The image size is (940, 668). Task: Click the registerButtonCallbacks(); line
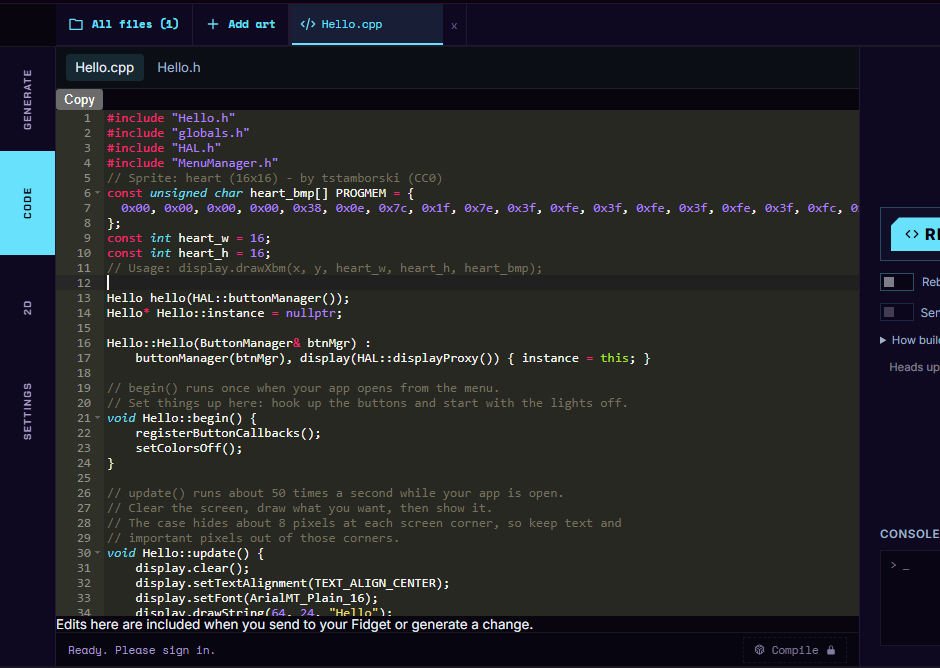pyautogui.click(x=228, y=433)
